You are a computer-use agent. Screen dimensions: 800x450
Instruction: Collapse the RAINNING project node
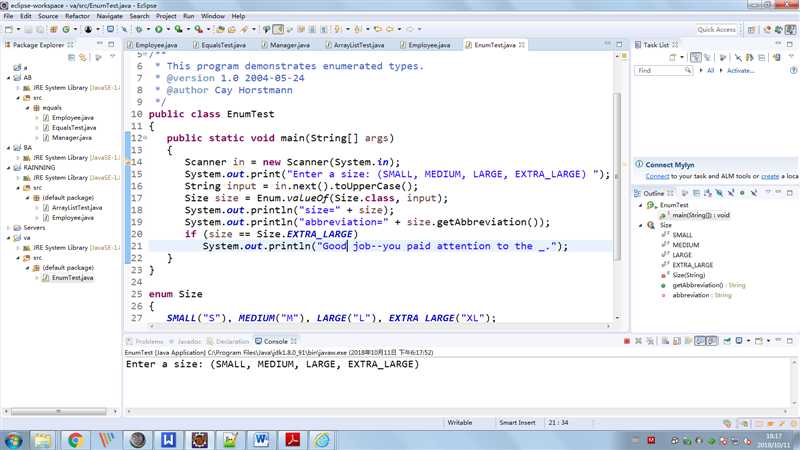coord(8,167)
